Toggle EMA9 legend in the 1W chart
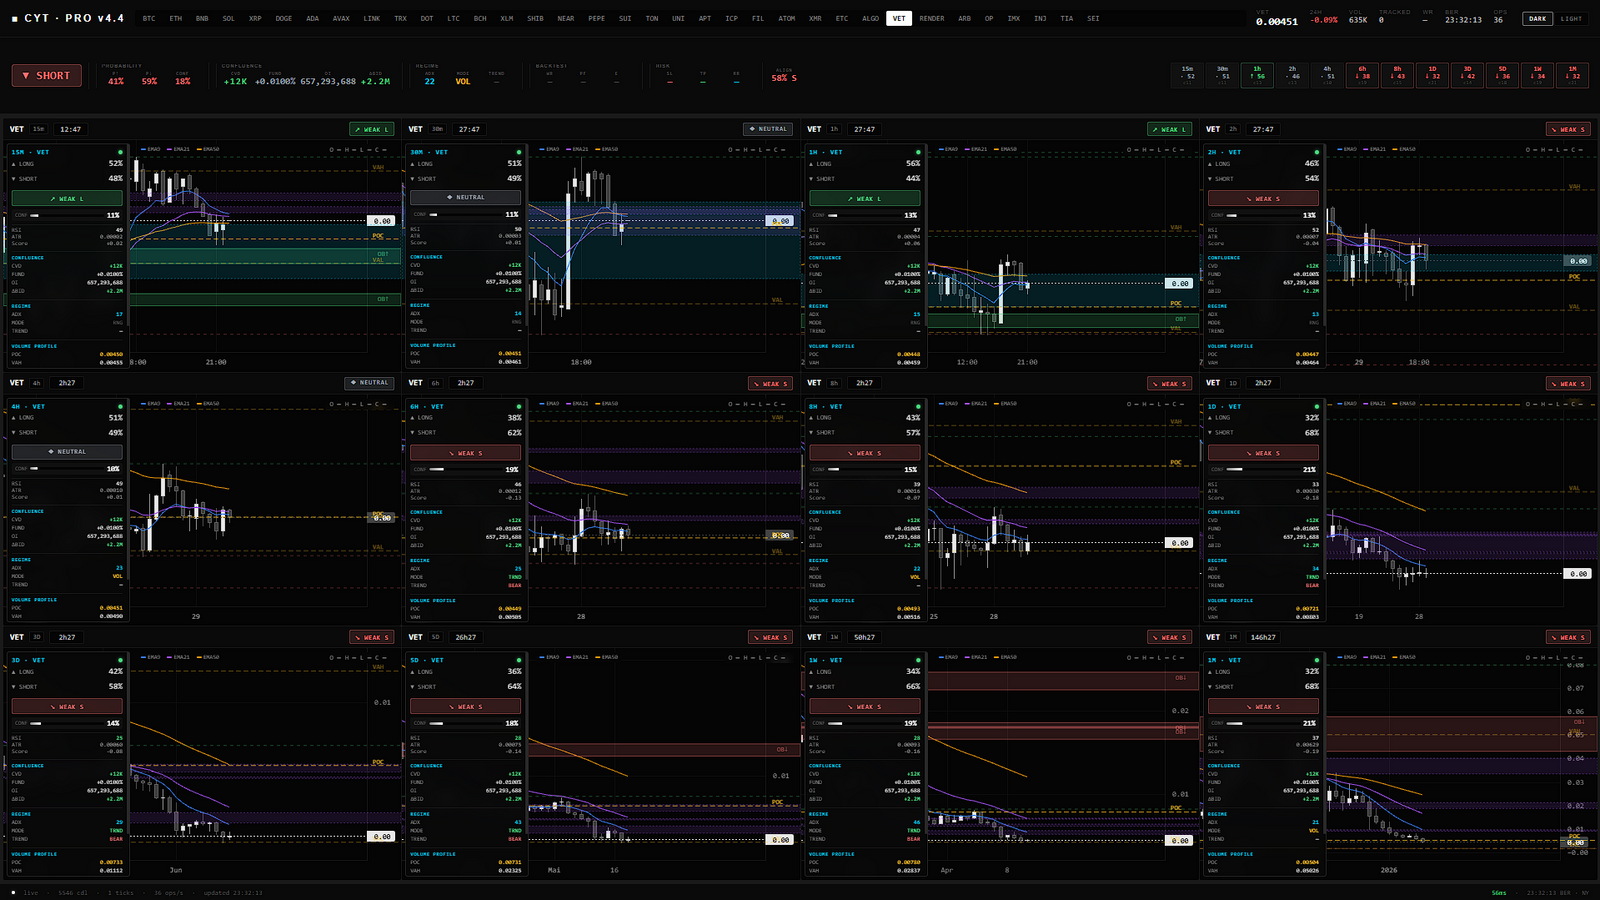The image size is (1600, 900). [x=949, y=658]
